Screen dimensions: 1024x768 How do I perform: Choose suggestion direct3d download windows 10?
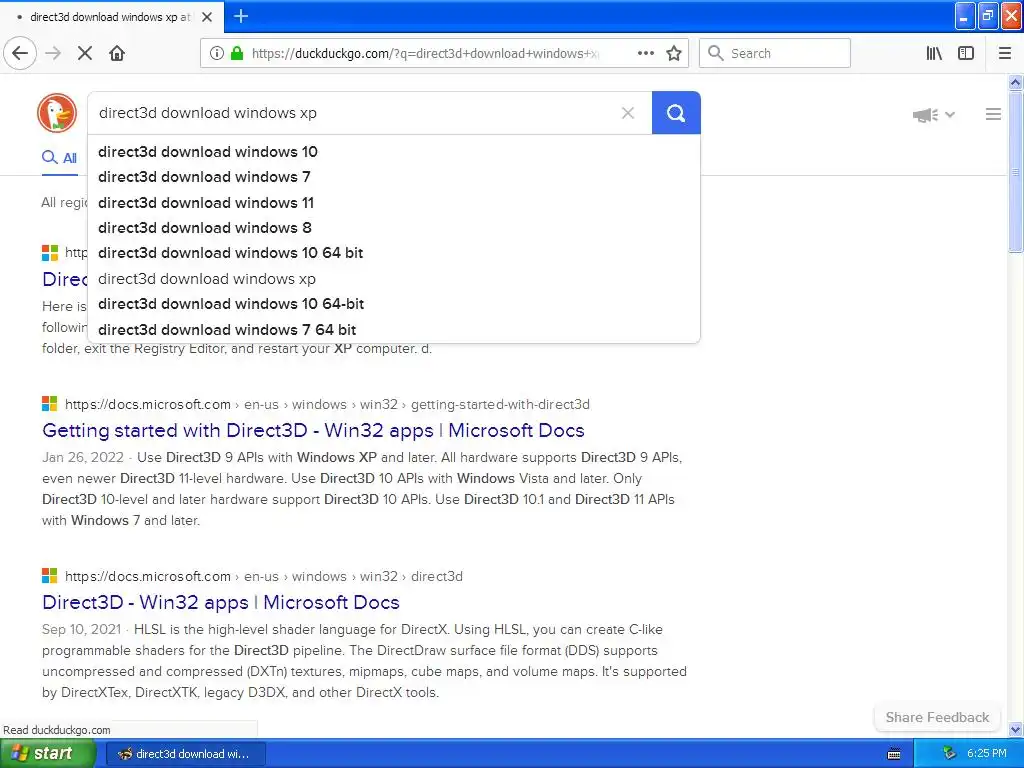[394, 152]
